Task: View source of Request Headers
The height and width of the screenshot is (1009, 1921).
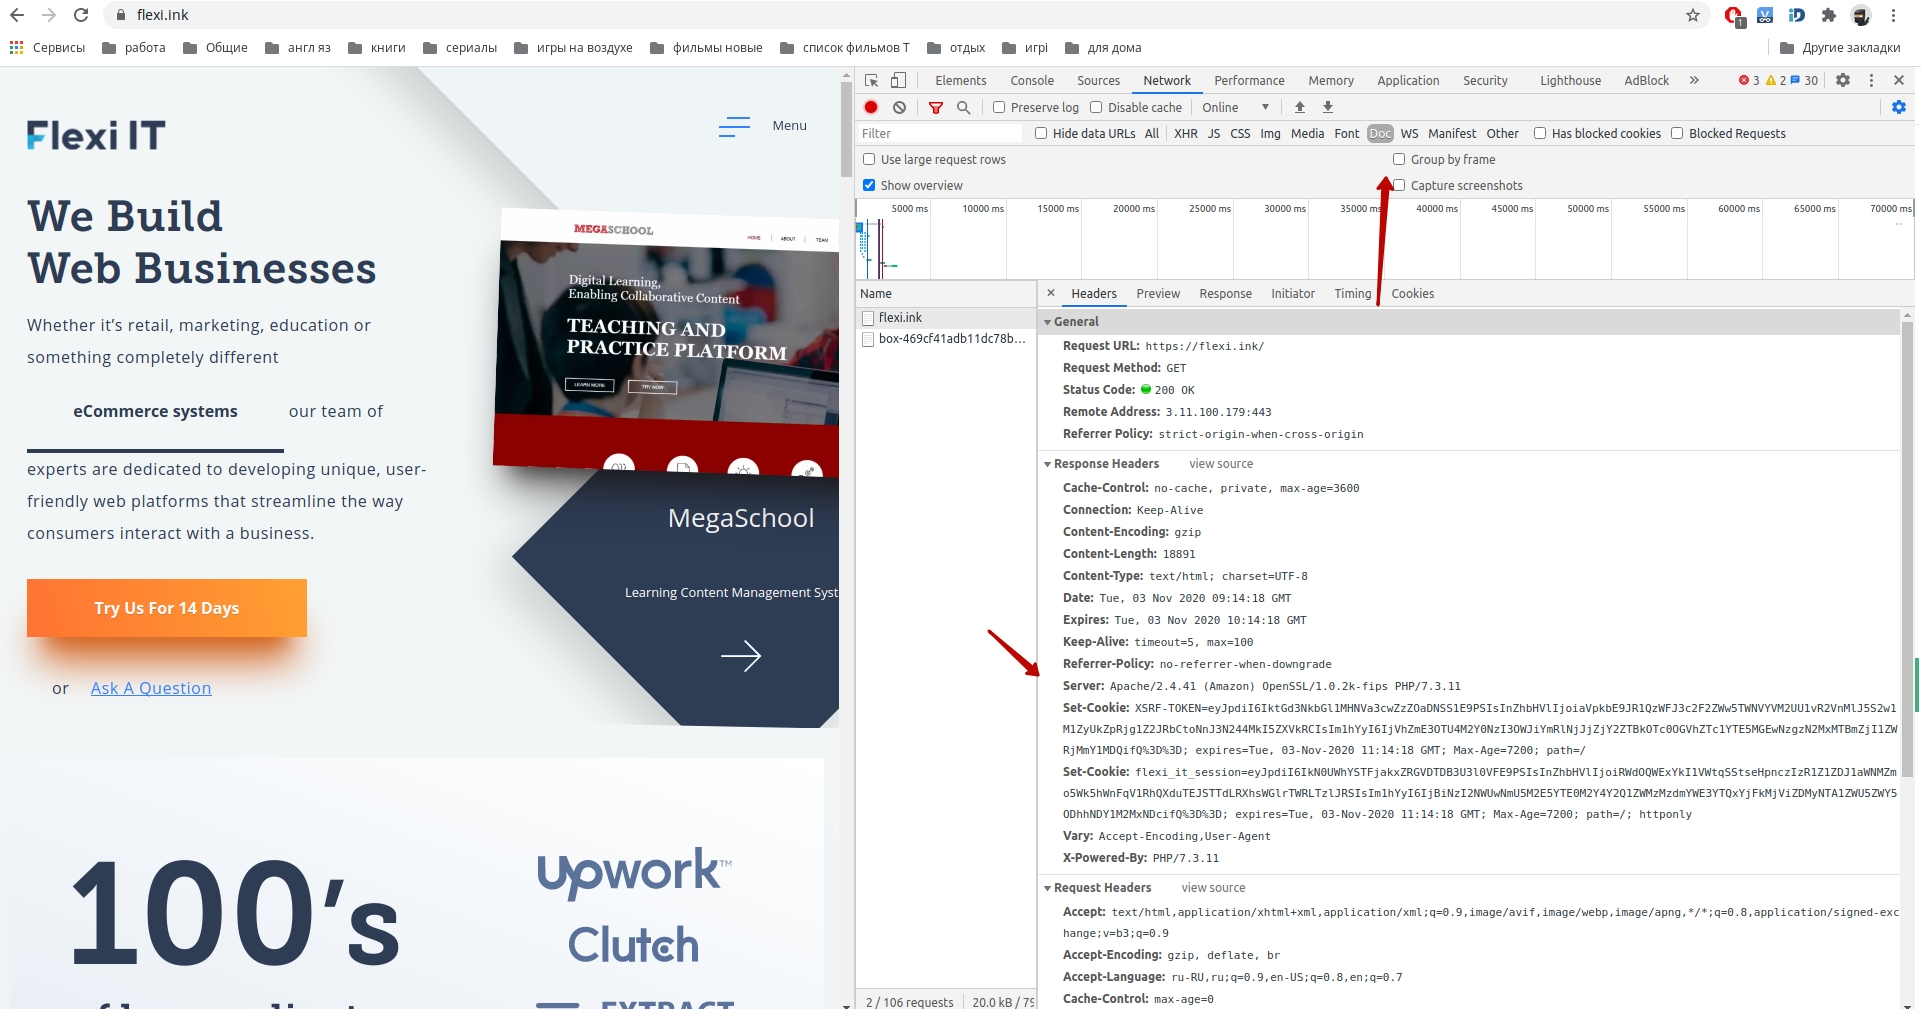Action: [x=1213, y=888]
